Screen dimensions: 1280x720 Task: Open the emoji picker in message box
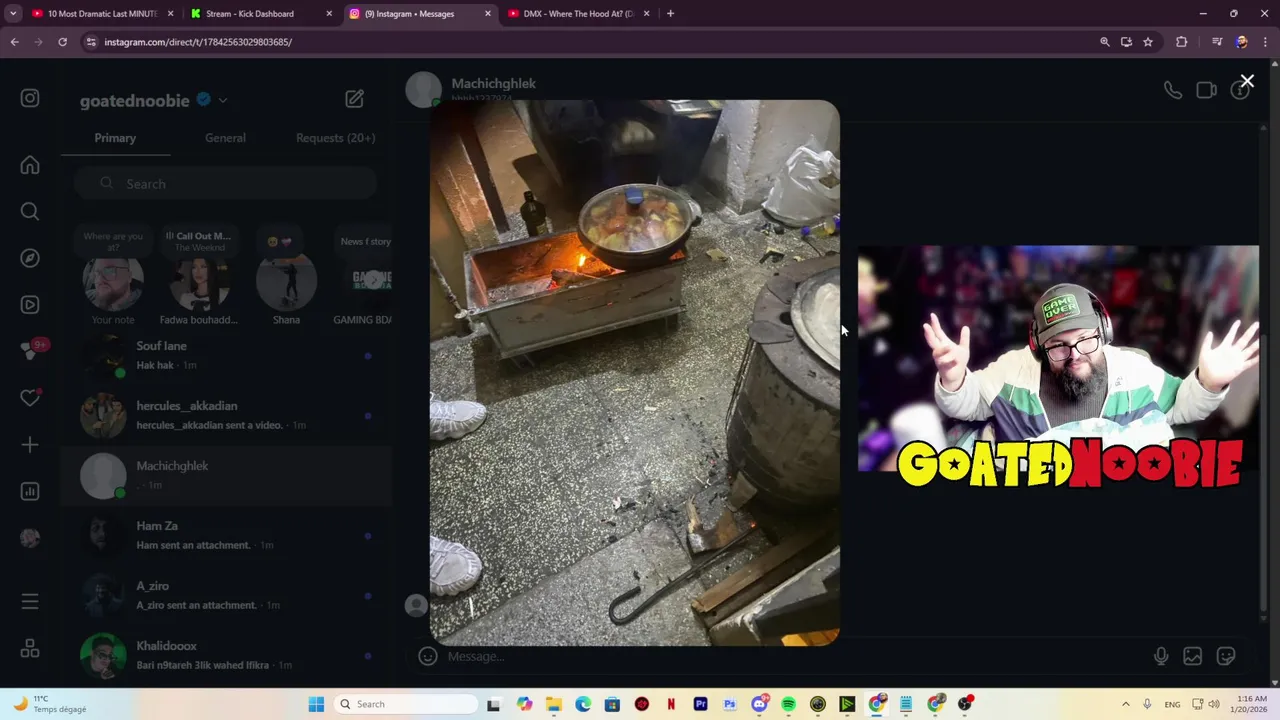(x=428, y=656)
